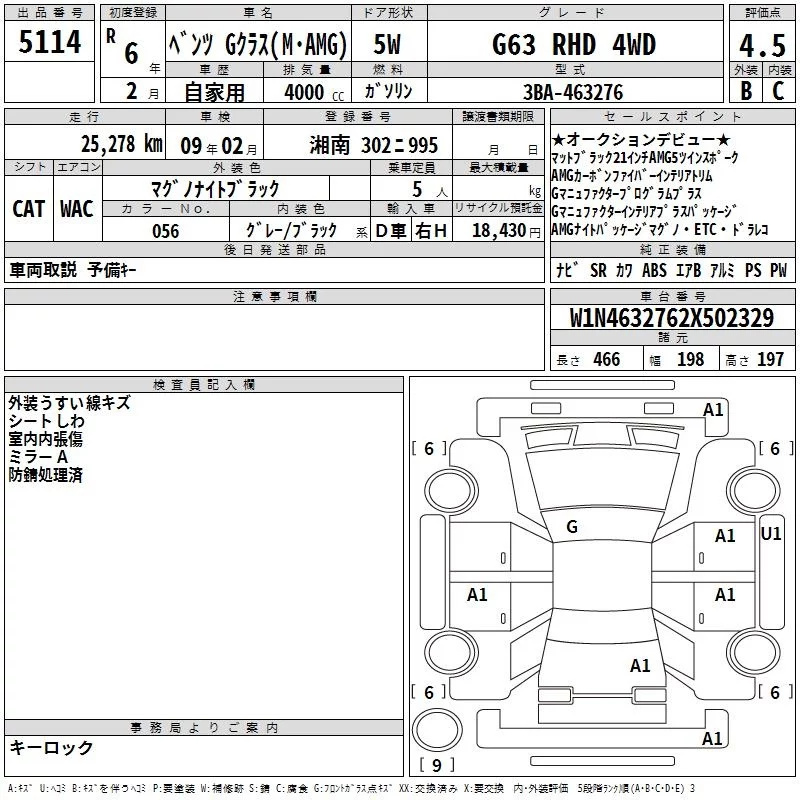Click the A1 mark on the rear bumper
800x800 pixels.
712,738
